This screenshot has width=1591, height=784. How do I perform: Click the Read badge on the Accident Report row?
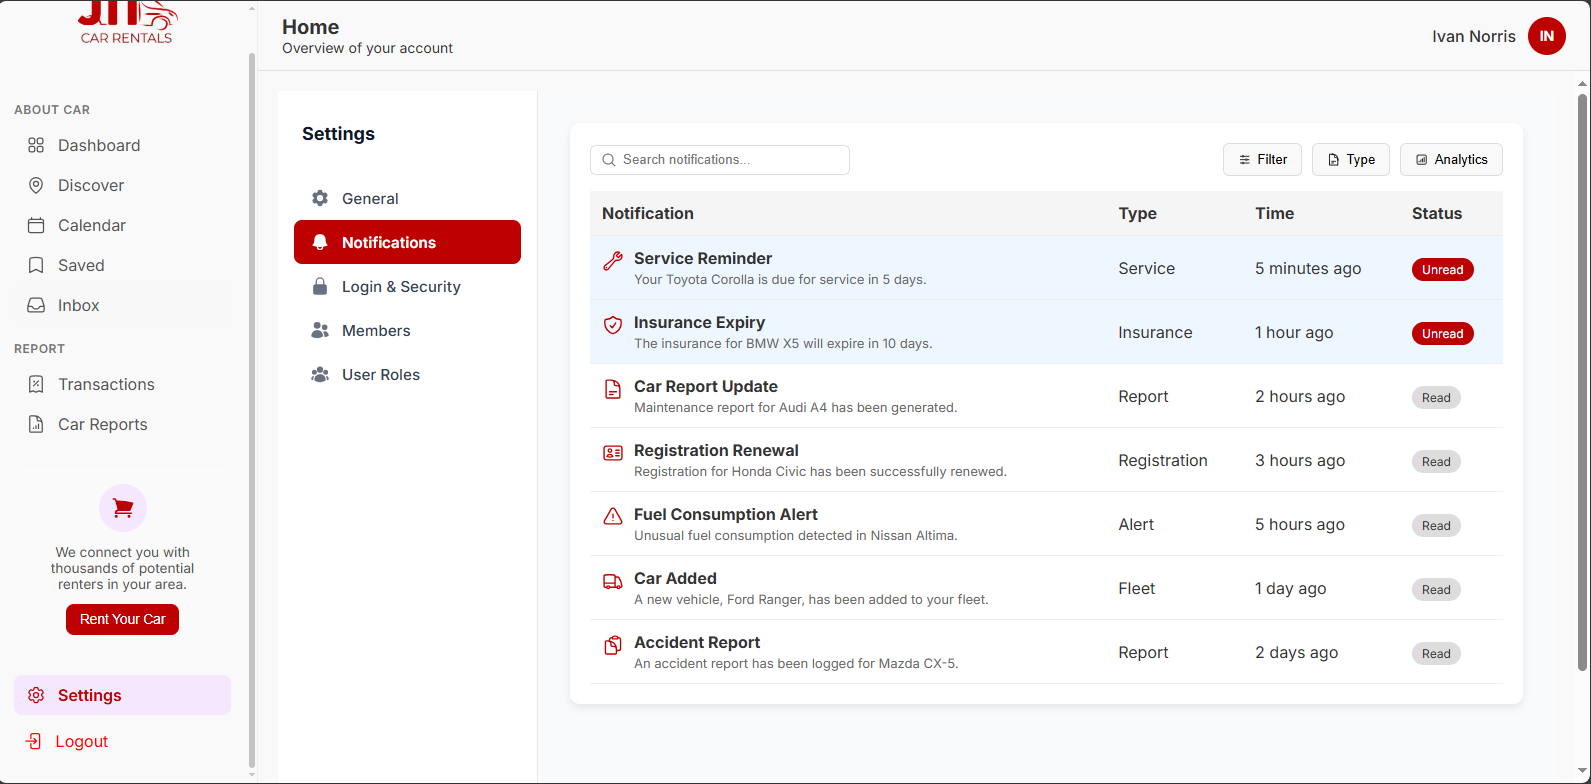(x=1436, y=653)
